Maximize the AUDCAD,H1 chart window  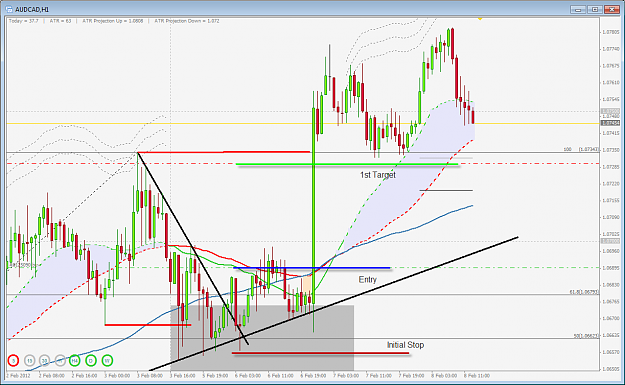595,9
